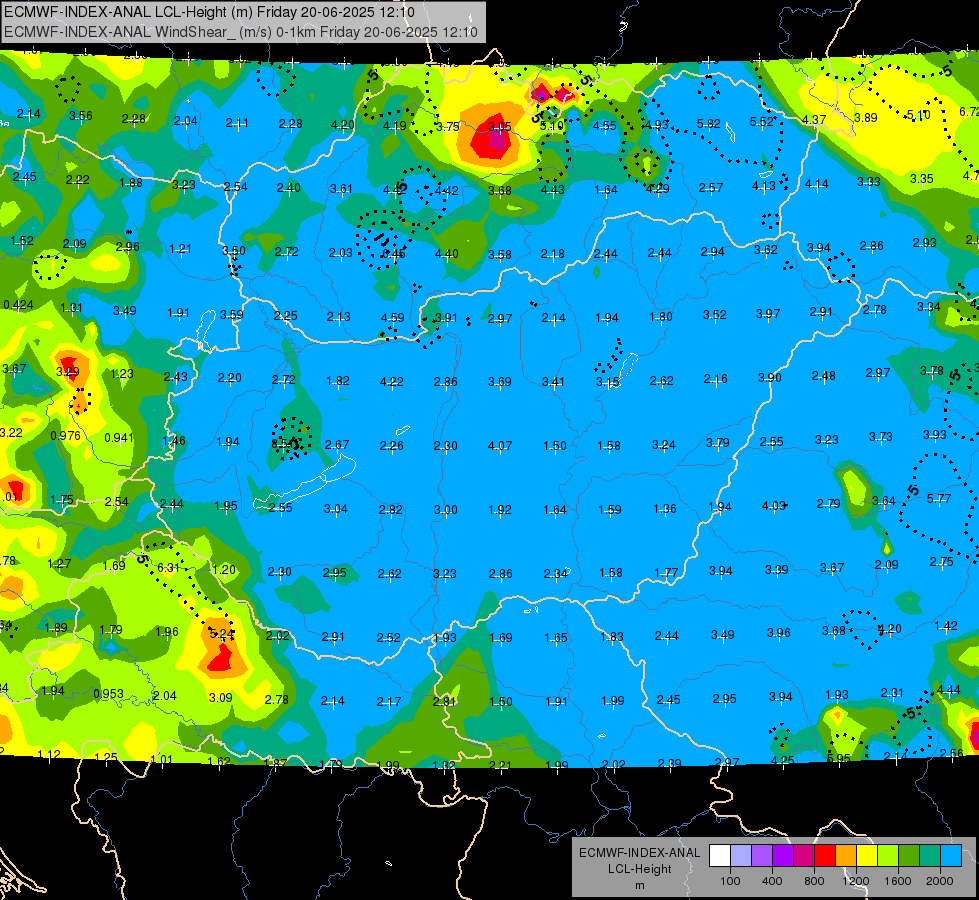Pick the teal-green legend swatch
Screen dimensions: 979x900
tap(930, 856)
